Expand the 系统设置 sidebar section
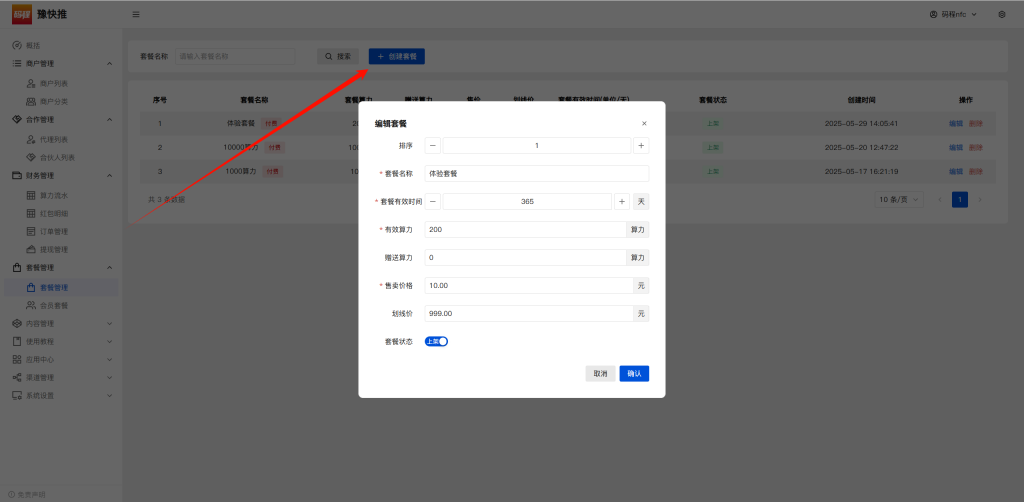The image size is (1024, 502). click(60, 395)
